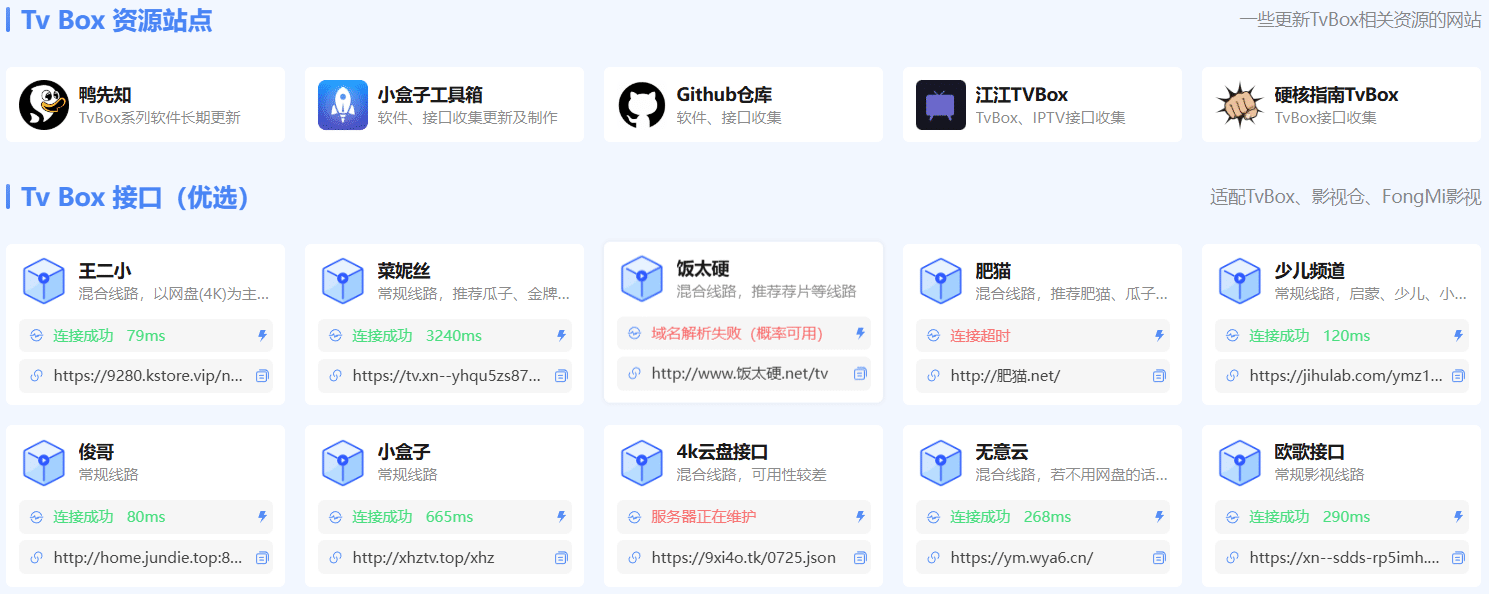The height and width of the screenshot is (594, 1489).
Task: Click the 小盒子工具箱 rocket icon
Action: coord(343,105)
